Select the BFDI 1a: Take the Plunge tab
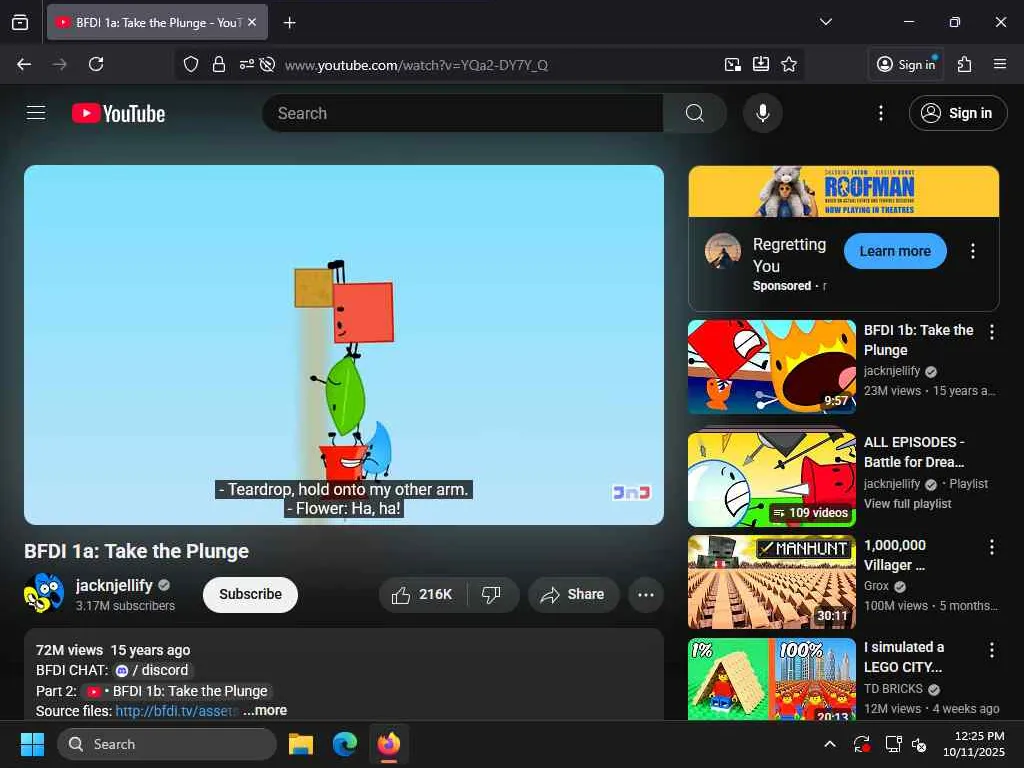Image resolution: width=1024 pixels, height=768 pixels. (157, 22)
